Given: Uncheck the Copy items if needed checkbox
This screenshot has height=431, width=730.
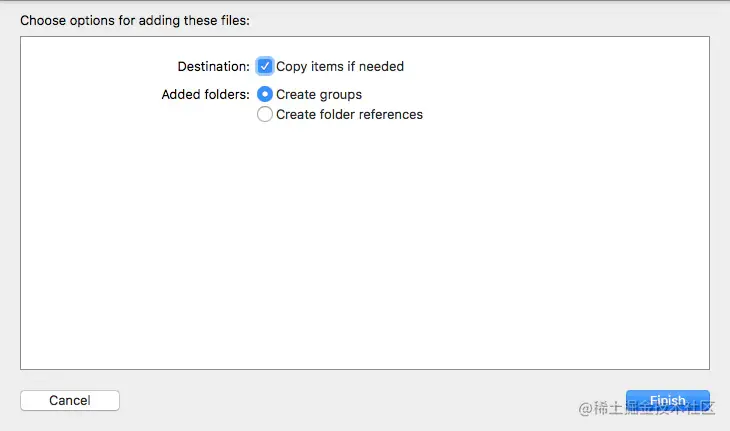Looking at the screenshot, I should (265, 66).
